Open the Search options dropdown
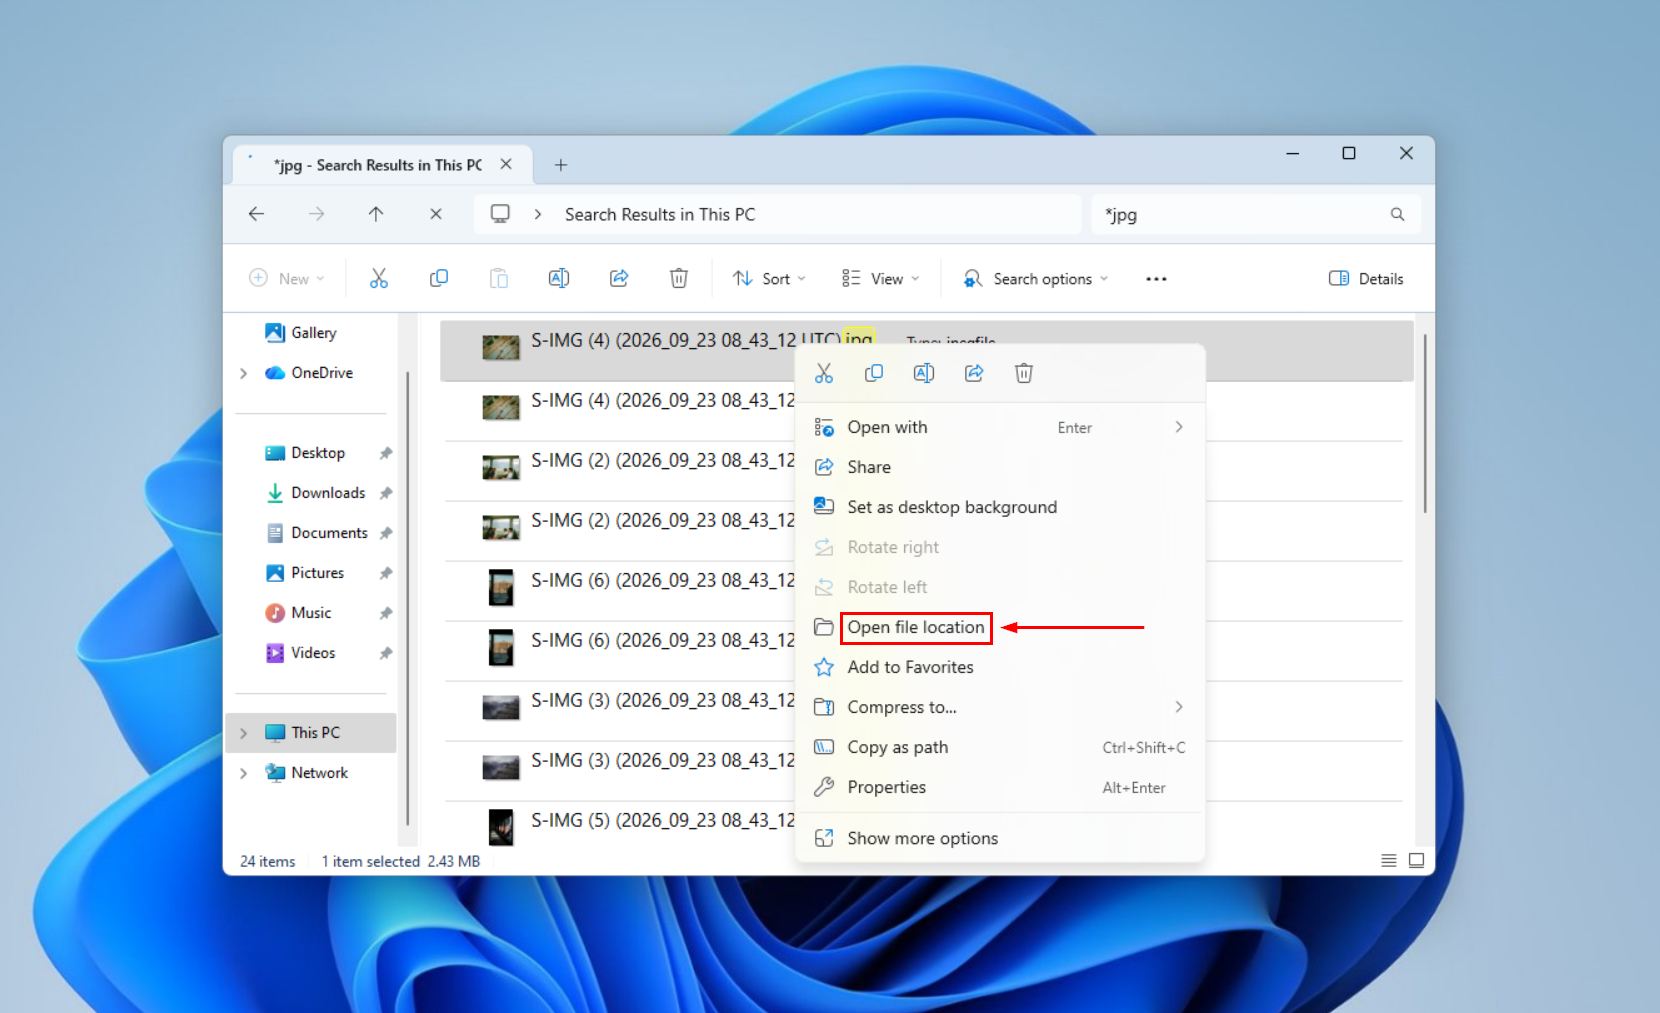Screen dimensions: 1660x1013 tap(1035, 279)
